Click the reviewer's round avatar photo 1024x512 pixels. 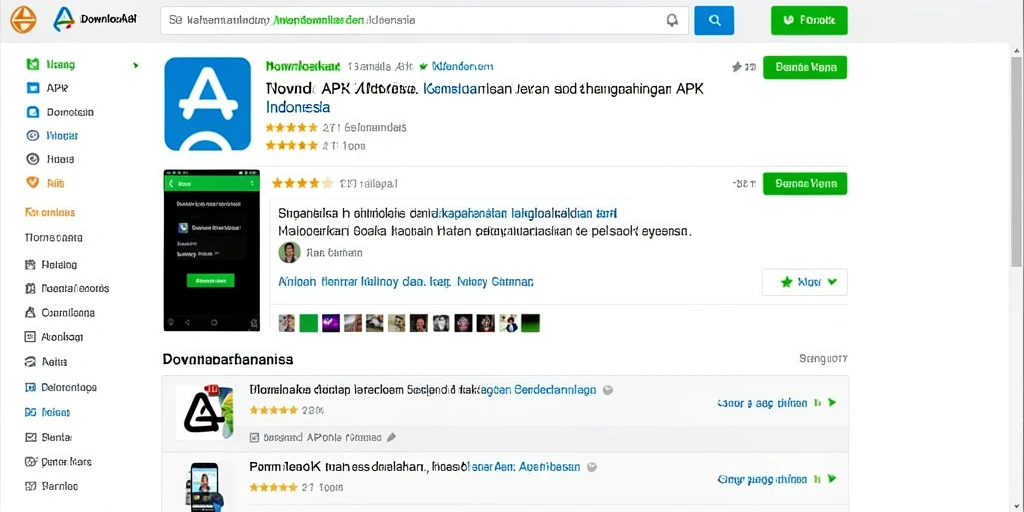coord(289,252)
